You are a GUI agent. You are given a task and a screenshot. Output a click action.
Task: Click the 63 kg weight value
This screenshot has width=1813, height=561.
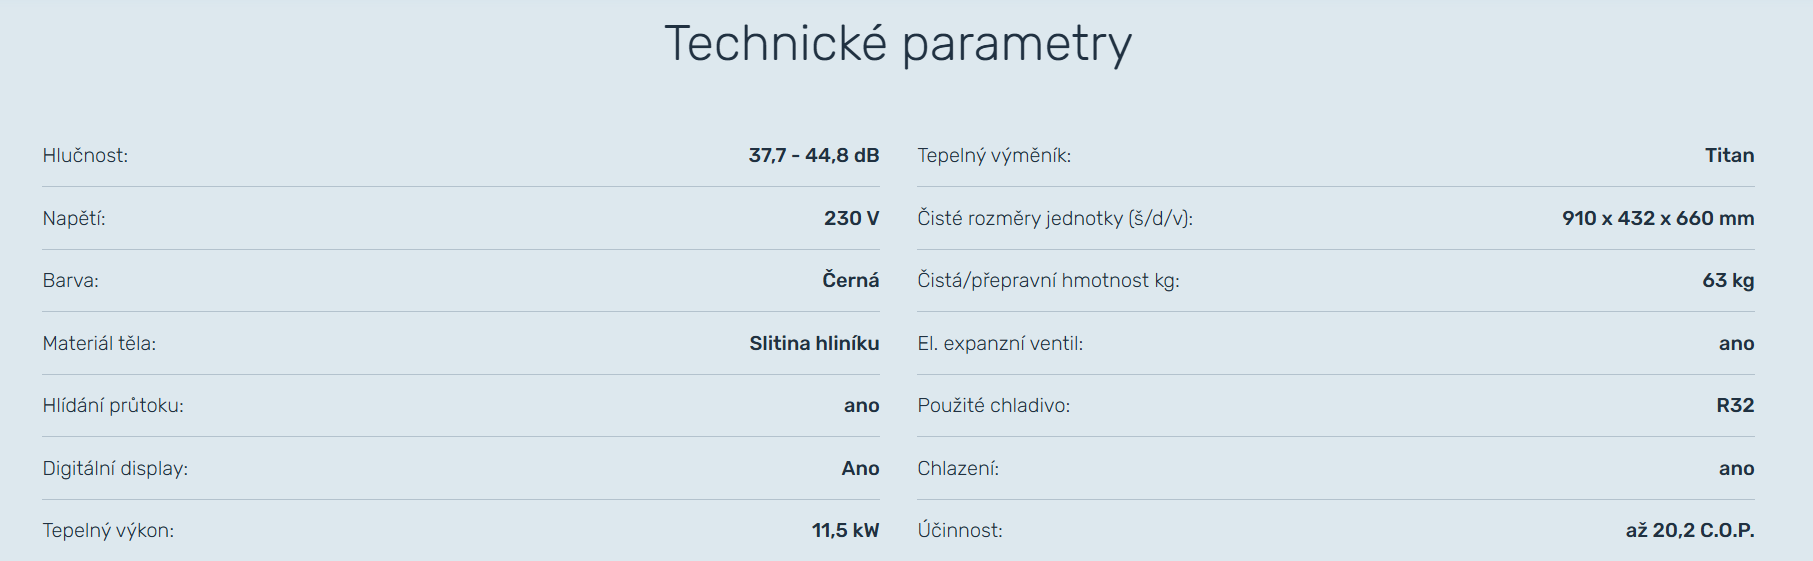click(1728, 281)
